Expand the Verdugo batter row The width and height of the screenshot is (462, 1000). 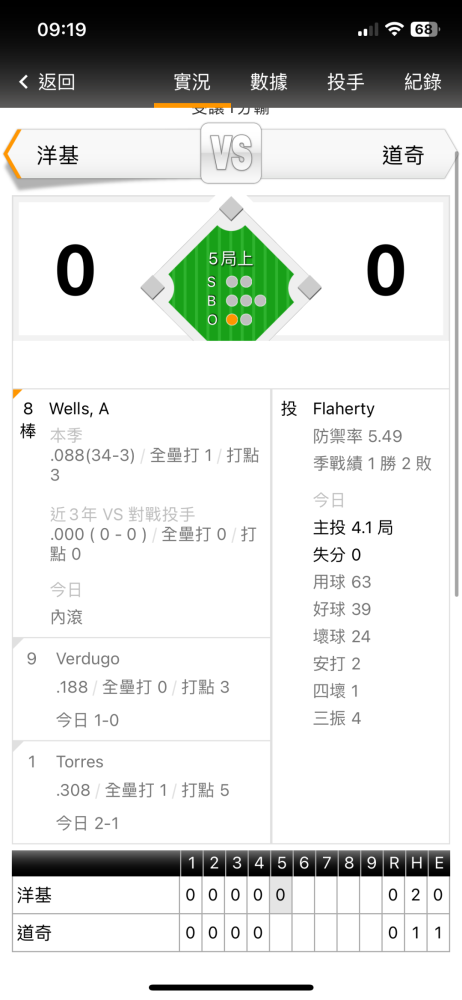point(142,689)
